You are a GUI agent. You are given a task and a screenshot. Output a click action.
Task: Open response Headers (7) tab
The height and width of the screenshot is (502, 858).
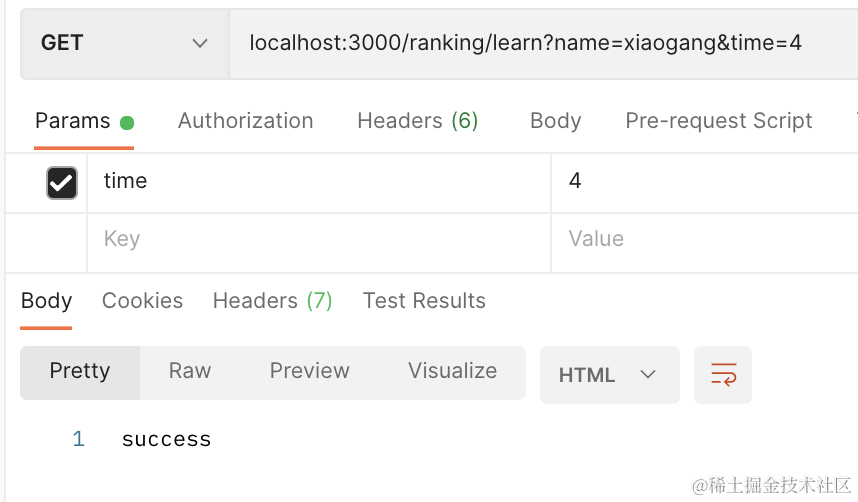click(272, 301)
